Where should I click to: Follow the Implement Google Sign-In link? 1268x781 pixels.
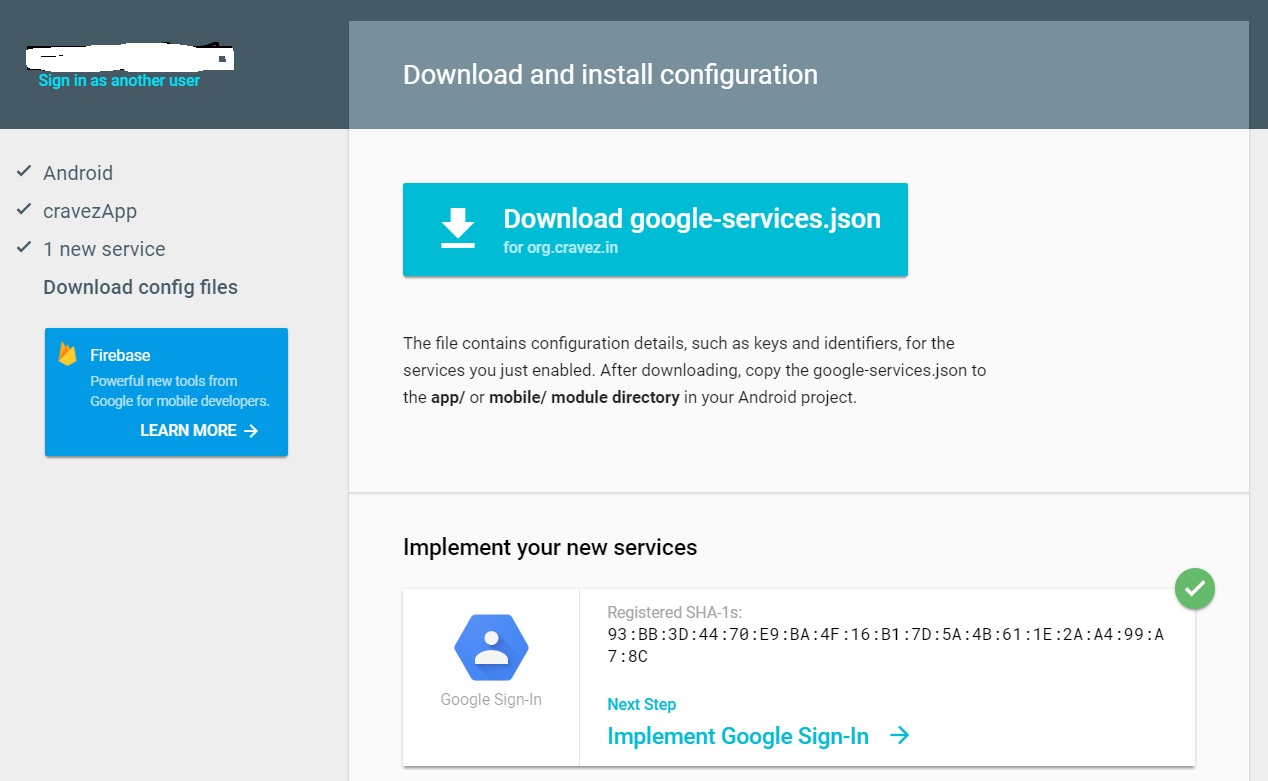(738, 736)
